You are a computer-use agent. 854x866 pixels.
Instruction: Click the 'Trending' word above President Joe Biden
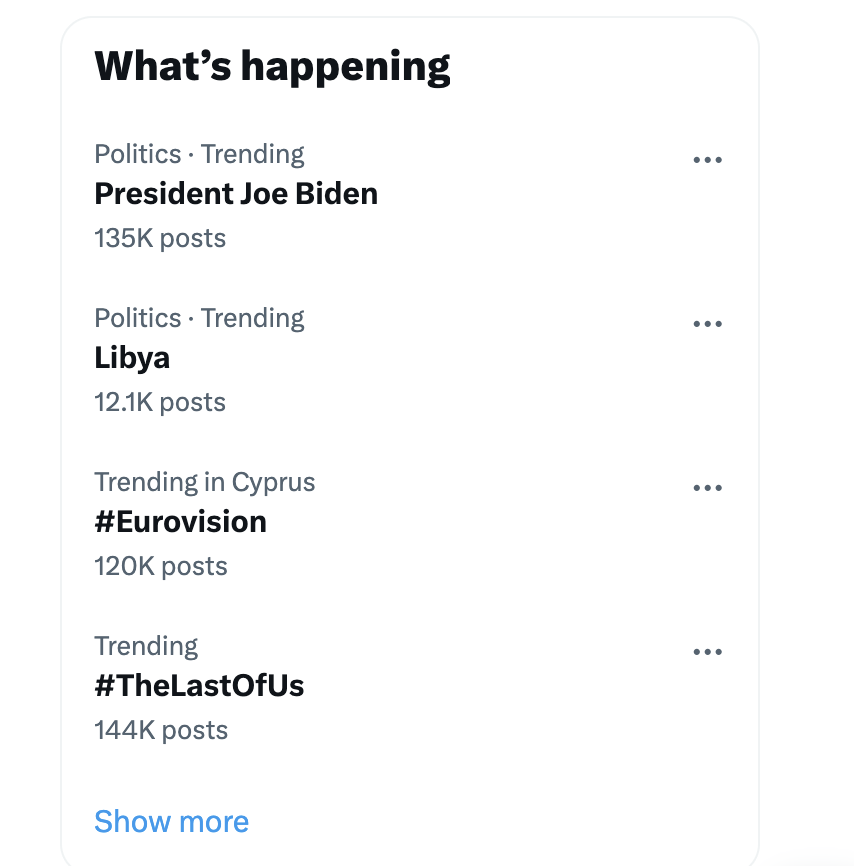coord(252,154)
